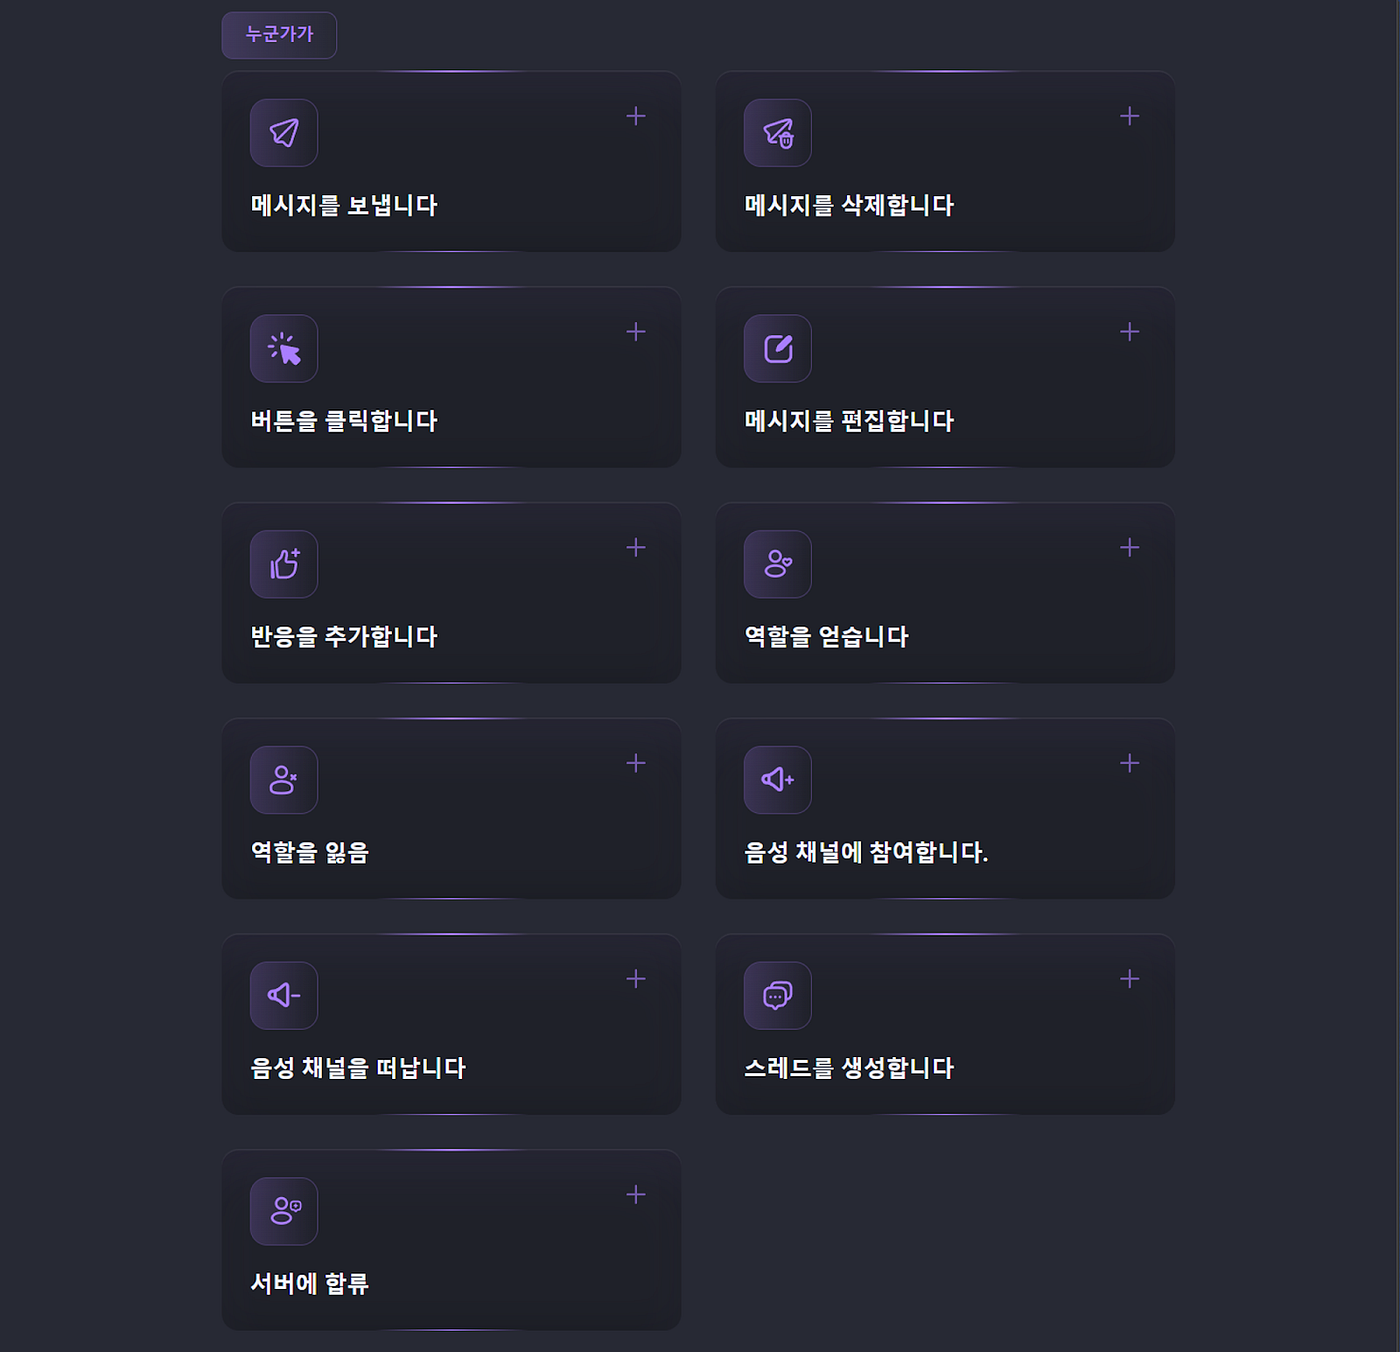Select the server join (서버에 합류) user icon
The width and height of the screenshot is (1400, 1352).
pos(283,1211)
